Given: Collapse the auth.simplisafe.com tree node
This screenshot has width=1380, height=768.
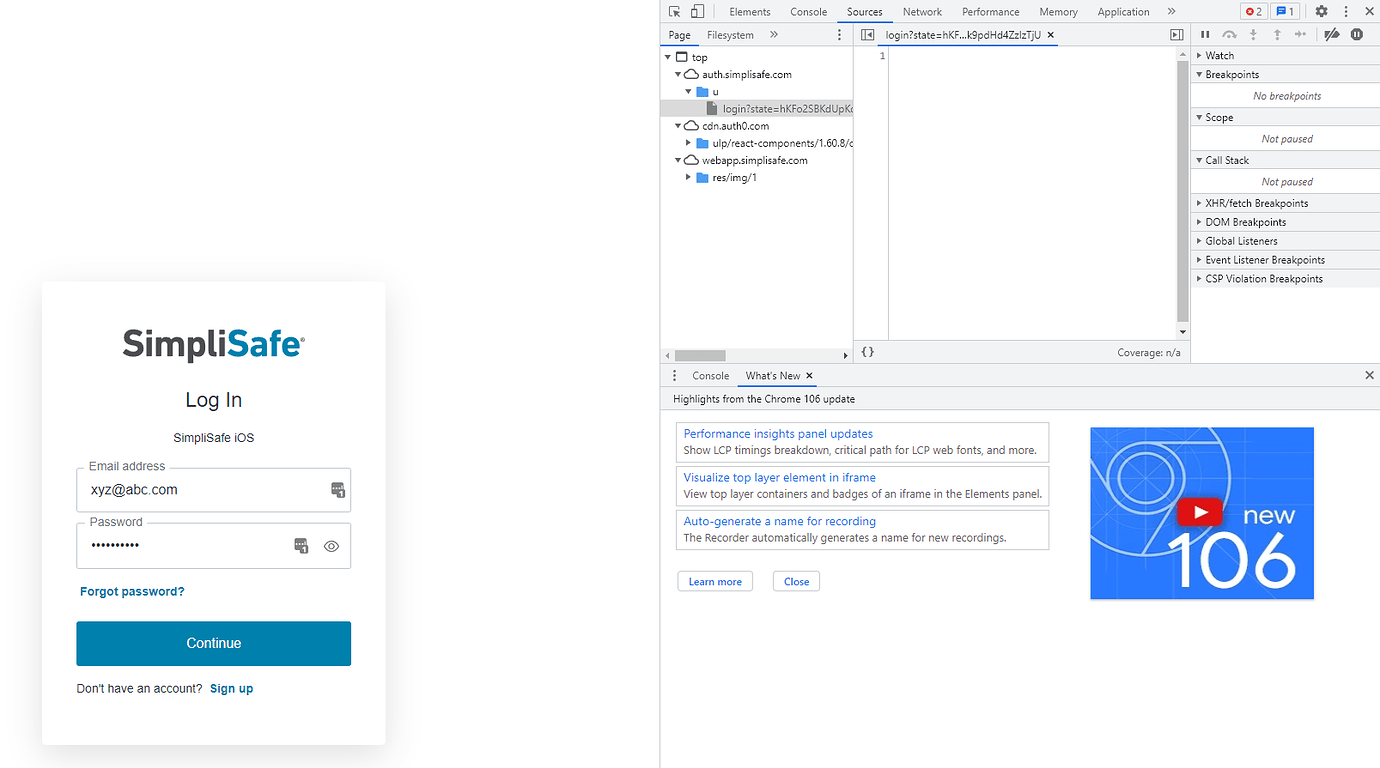Looking at the screenshot, I should (678, 75).
